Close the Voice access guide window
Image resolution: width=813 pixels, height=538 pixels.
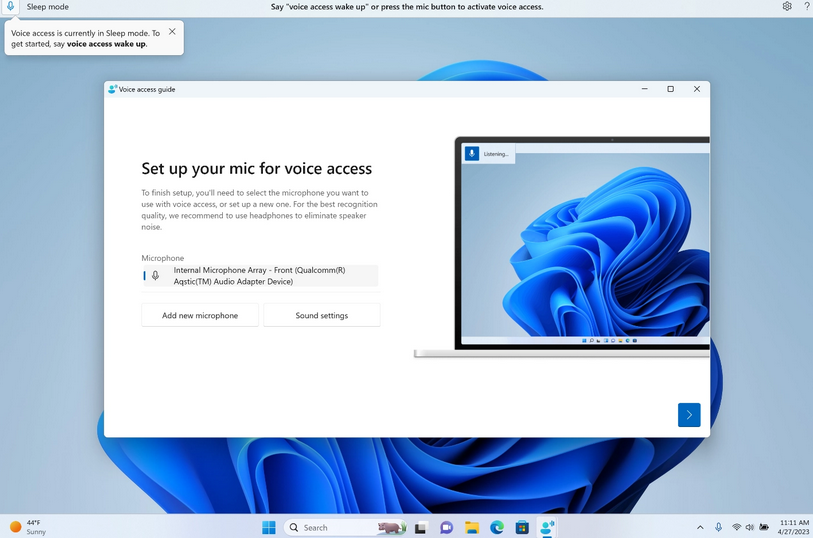coord(697,89)
